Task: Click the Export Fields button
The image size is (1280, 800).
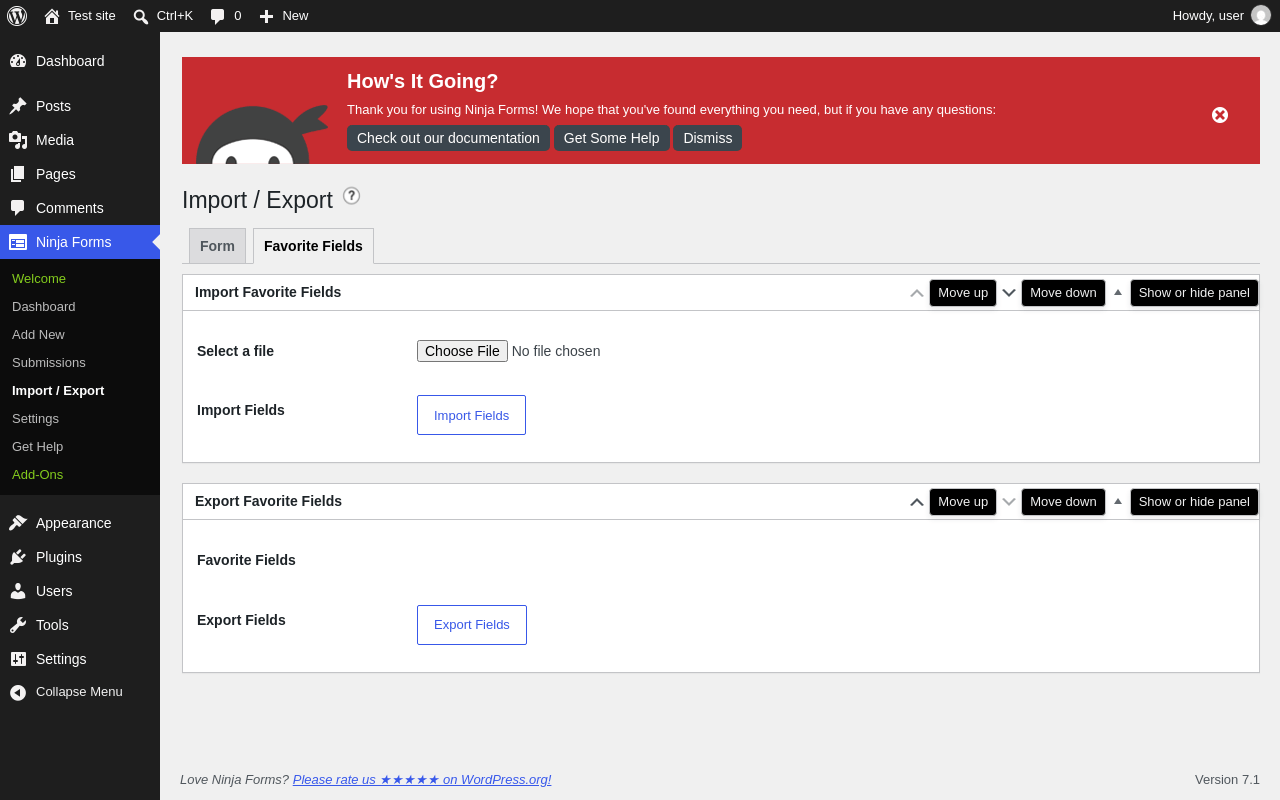Action: [472, 625]
